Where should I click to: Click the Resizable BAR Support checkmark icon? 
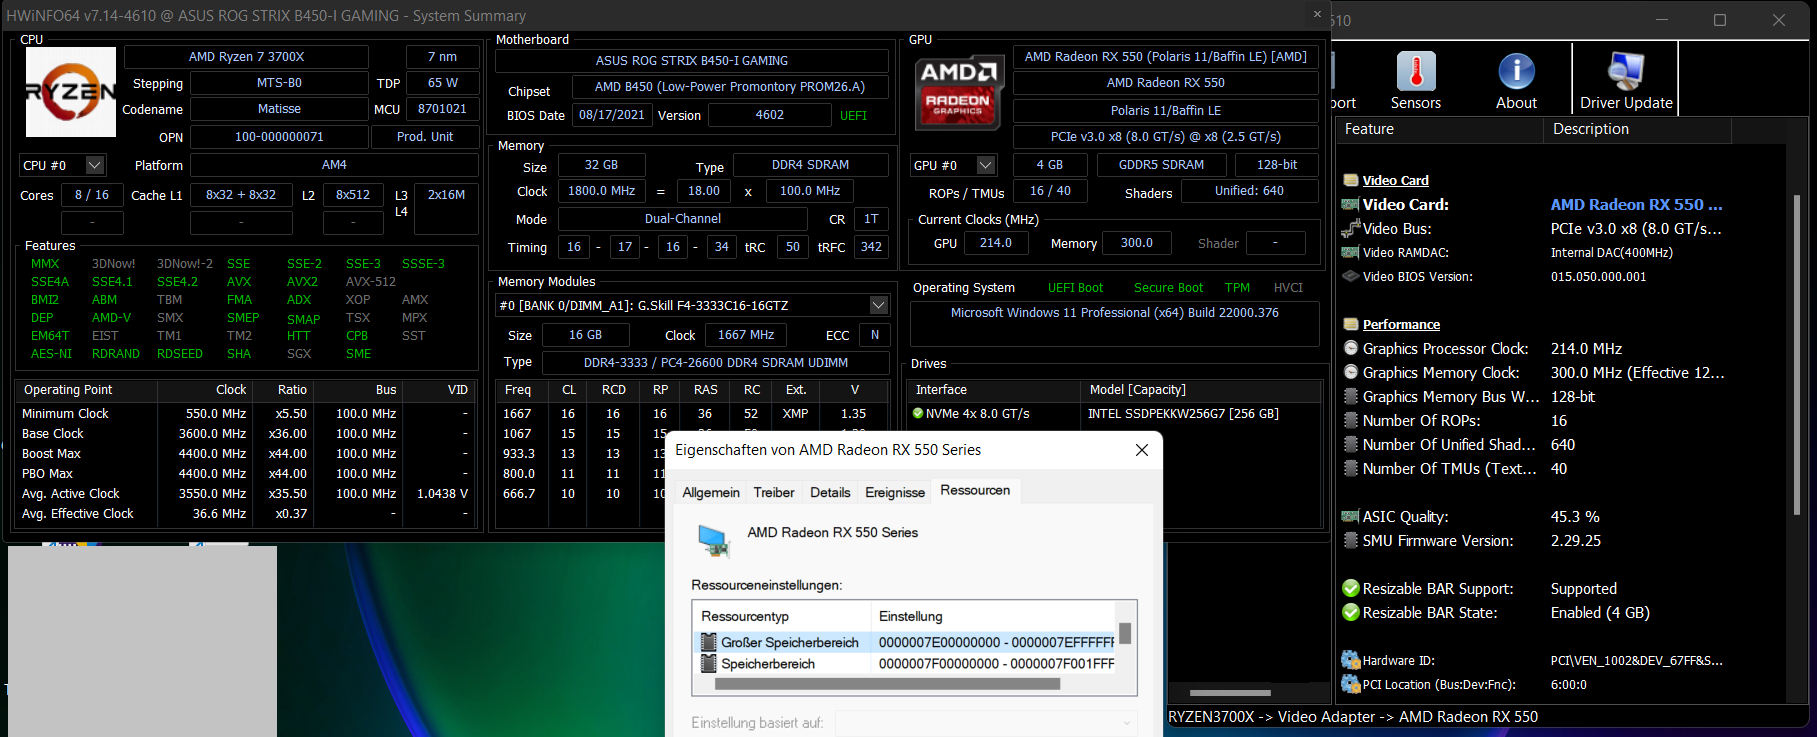[x=1351, y=589]
